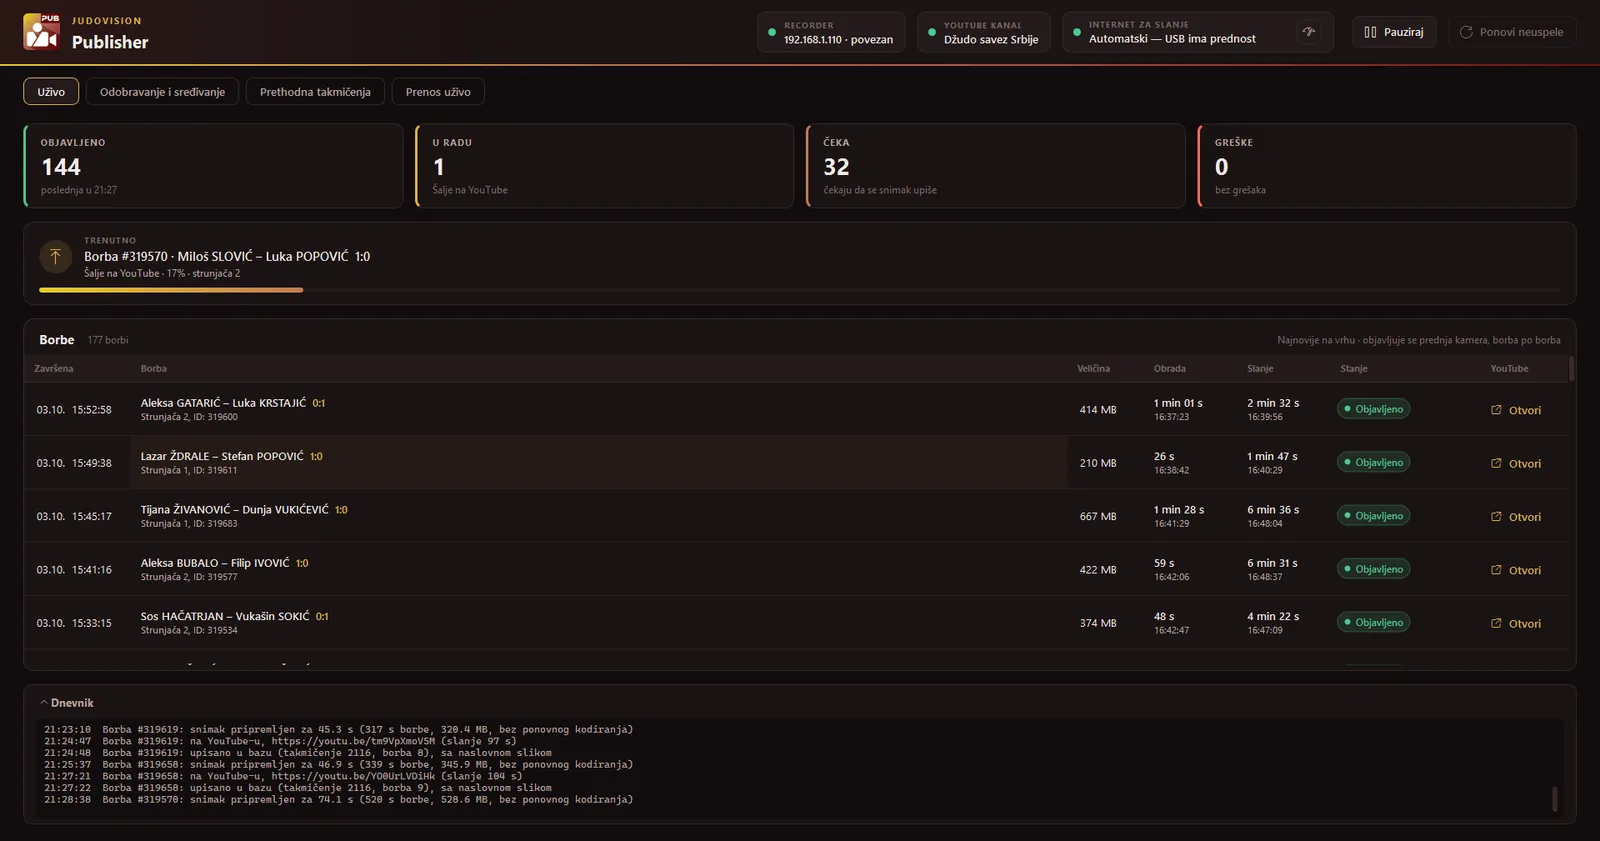1600x841 pixels.
Task: Click the Dnevnik log scrollbar
Action: coord(1554,799)
